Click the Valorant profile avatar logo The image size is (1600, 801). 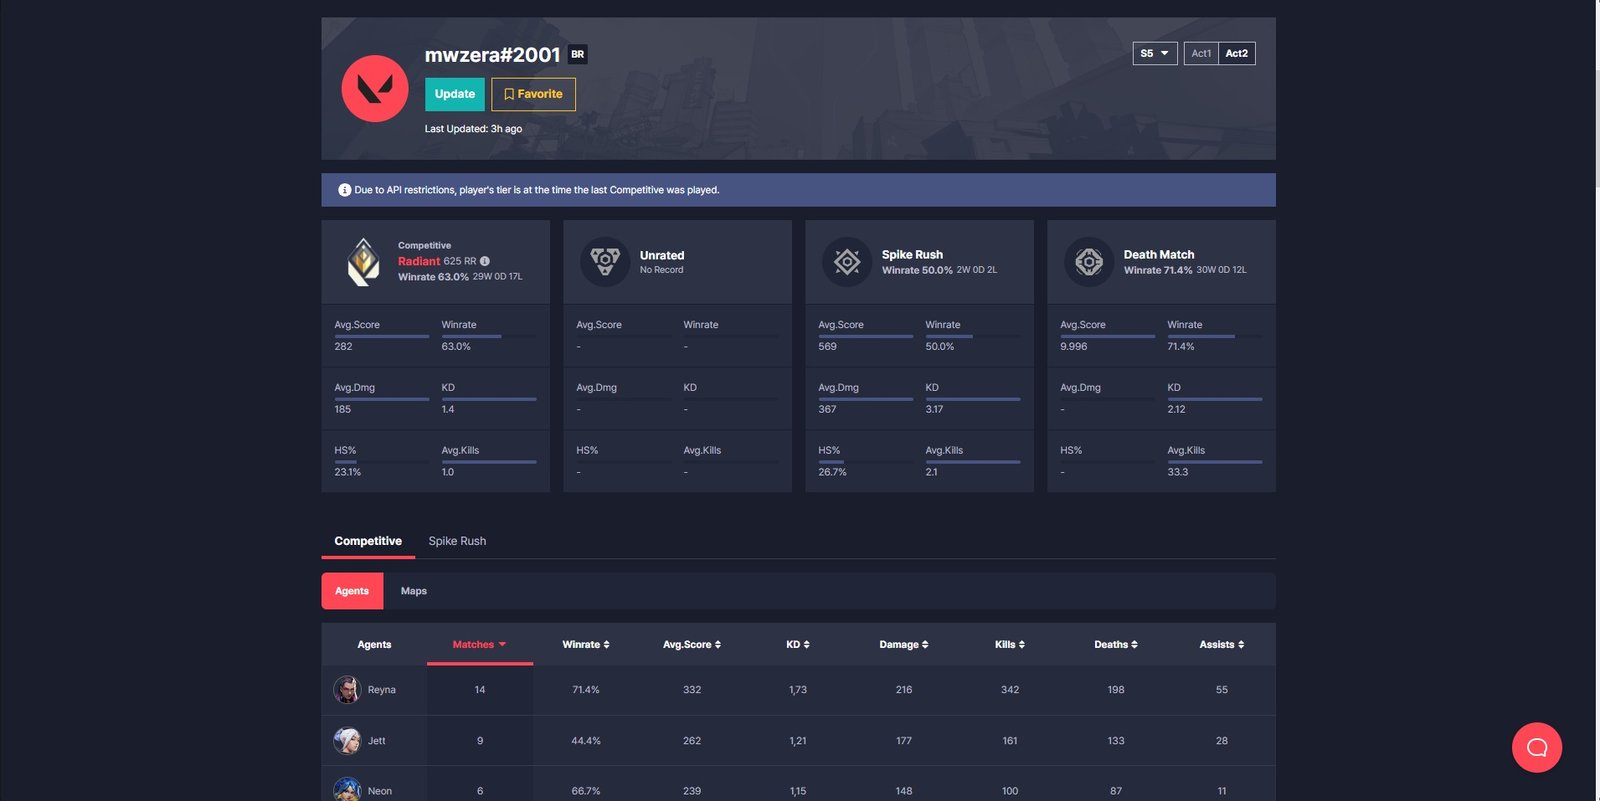(x=375, y=89)
